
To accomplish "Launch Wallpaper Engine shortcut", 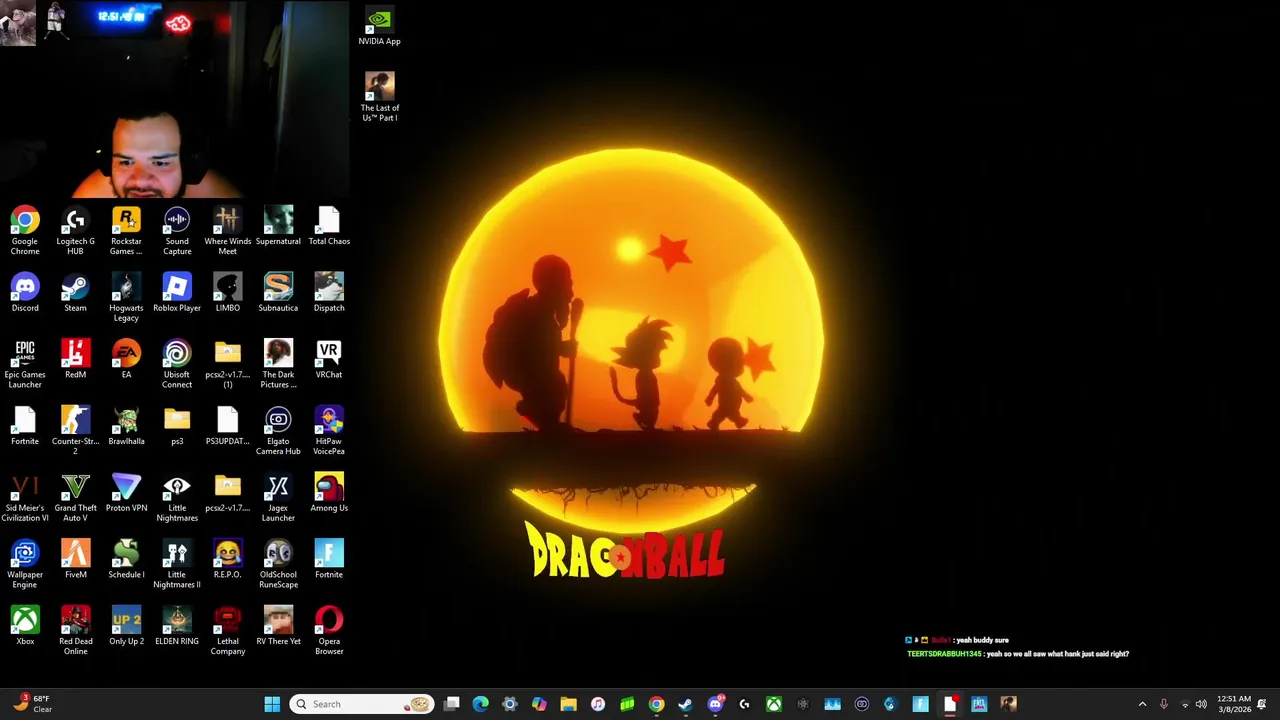I will [25, 565].
